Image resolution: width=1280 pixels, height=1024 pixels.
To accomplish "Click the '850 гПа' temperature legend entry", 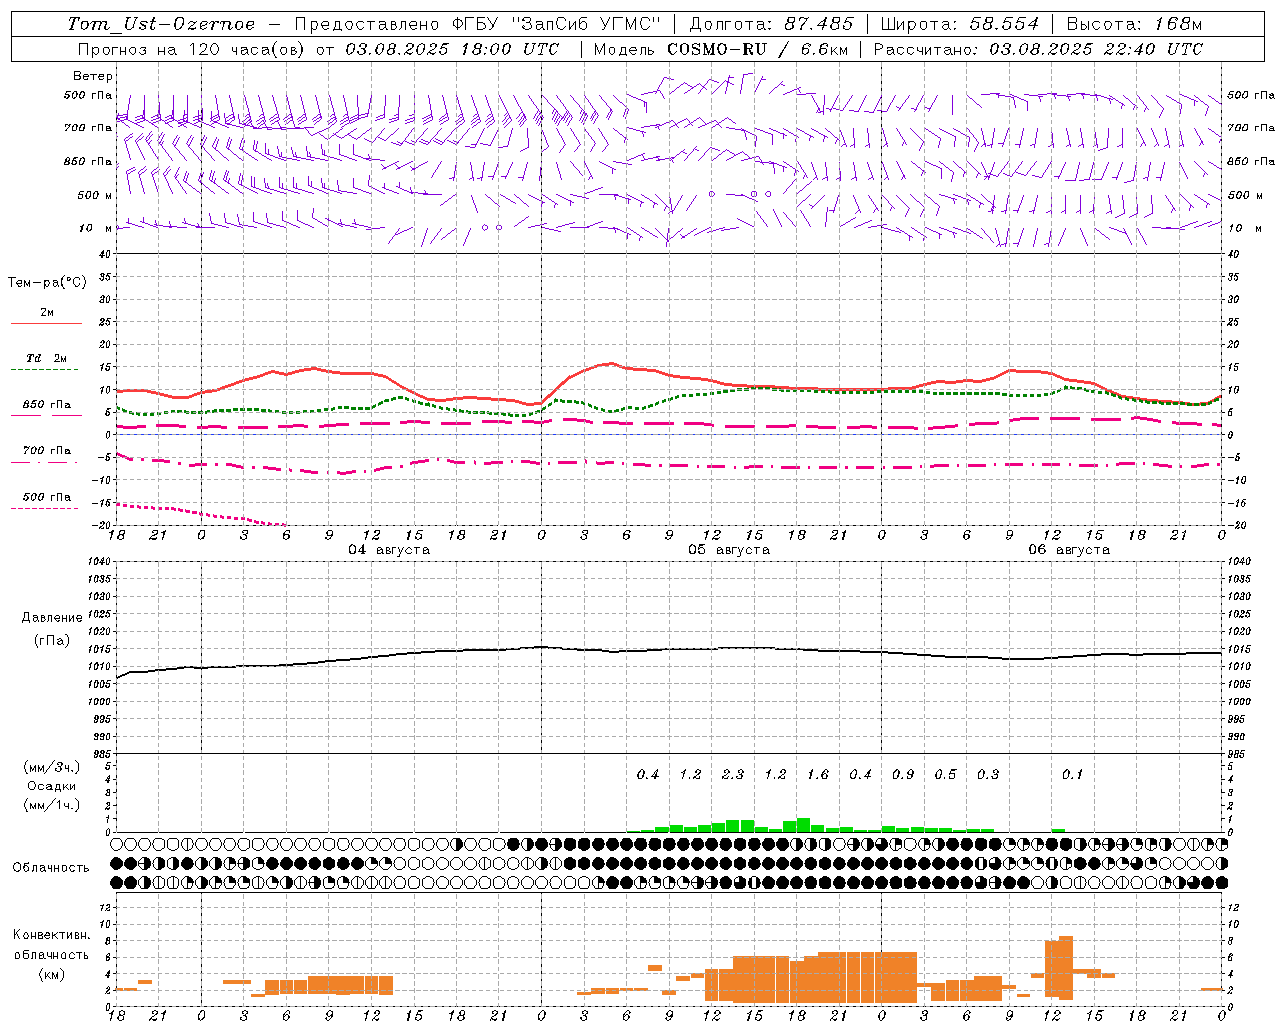I will pos(47,405).
